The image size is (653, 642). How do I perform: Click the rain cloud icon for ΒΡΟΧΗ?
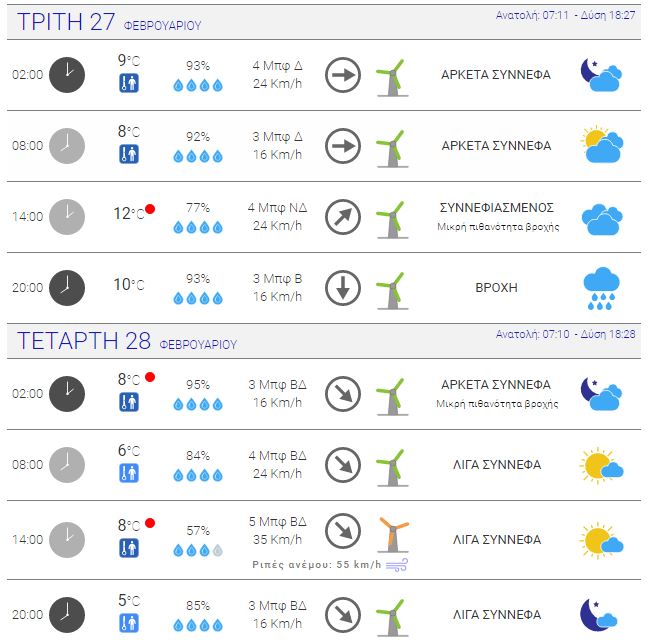click(601, 288)
